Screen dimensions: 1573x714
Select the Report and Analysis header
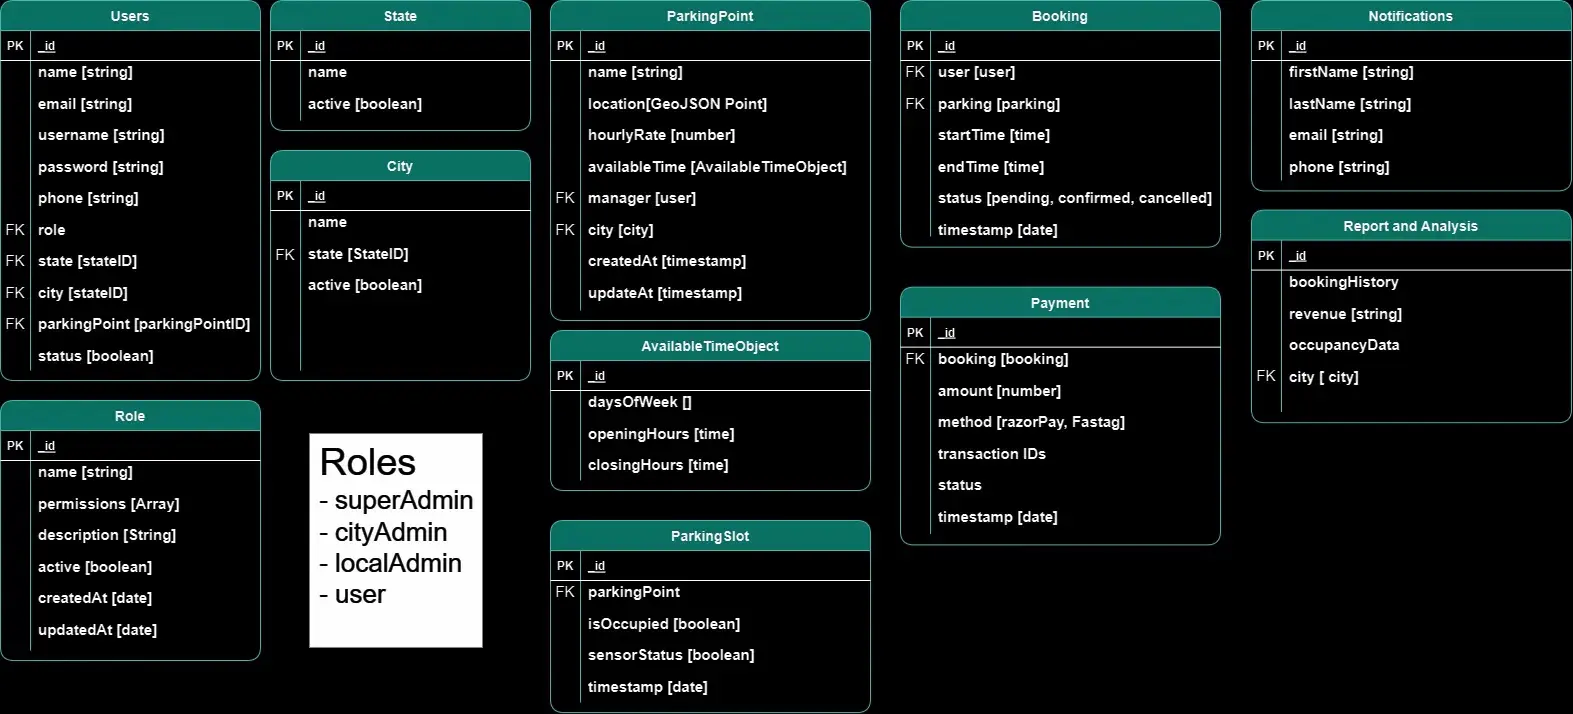click(1410, 226)
